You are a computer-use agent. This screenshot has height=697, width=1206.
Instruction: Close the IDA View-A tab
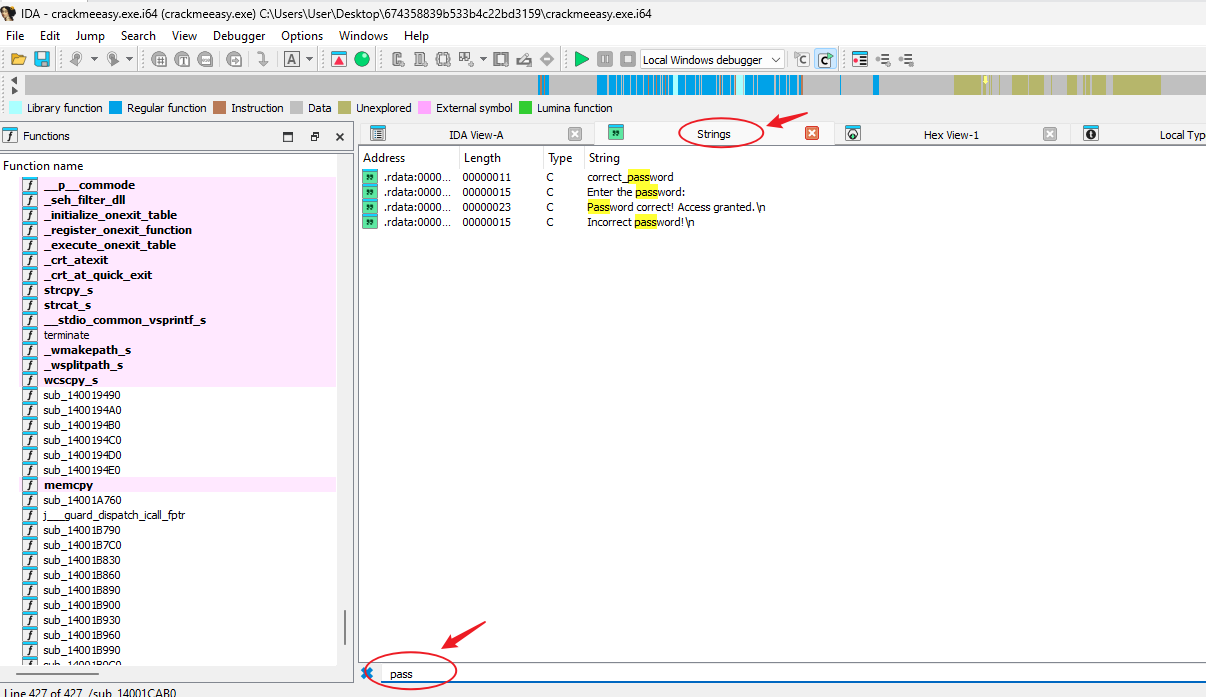[575, 134]
